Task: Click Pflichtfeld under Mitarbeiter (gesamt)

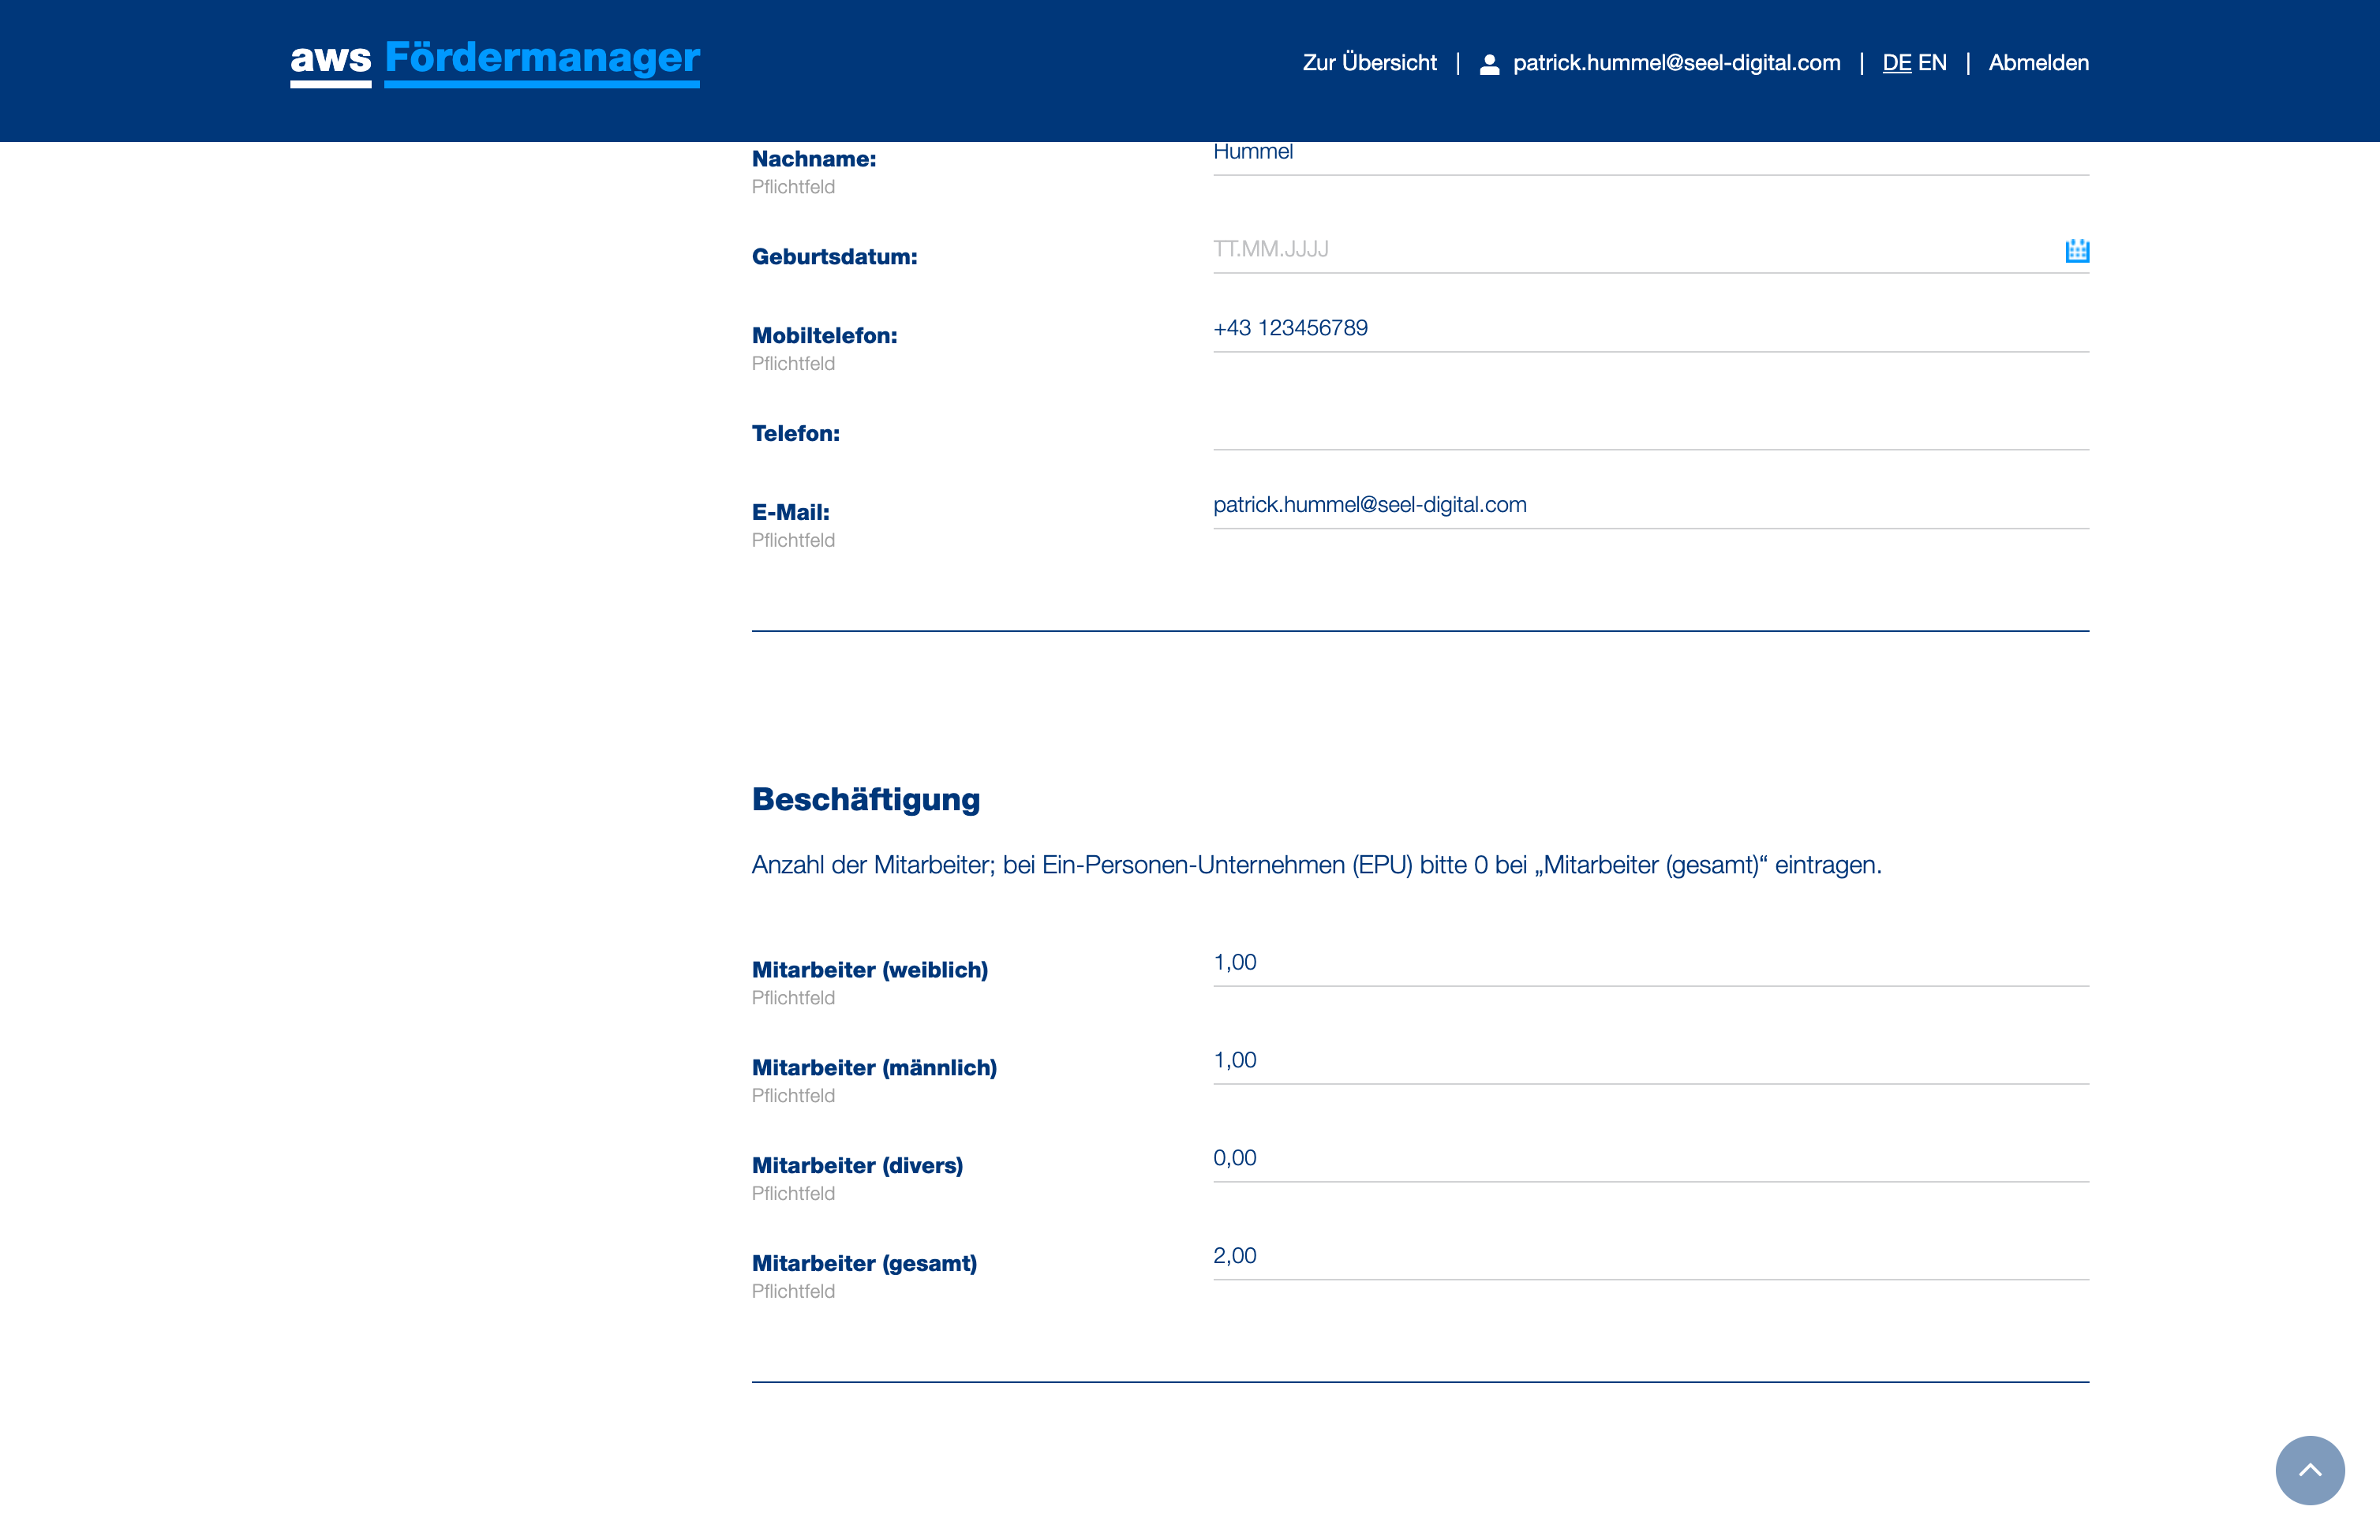Action: (x=793, y=1292)
